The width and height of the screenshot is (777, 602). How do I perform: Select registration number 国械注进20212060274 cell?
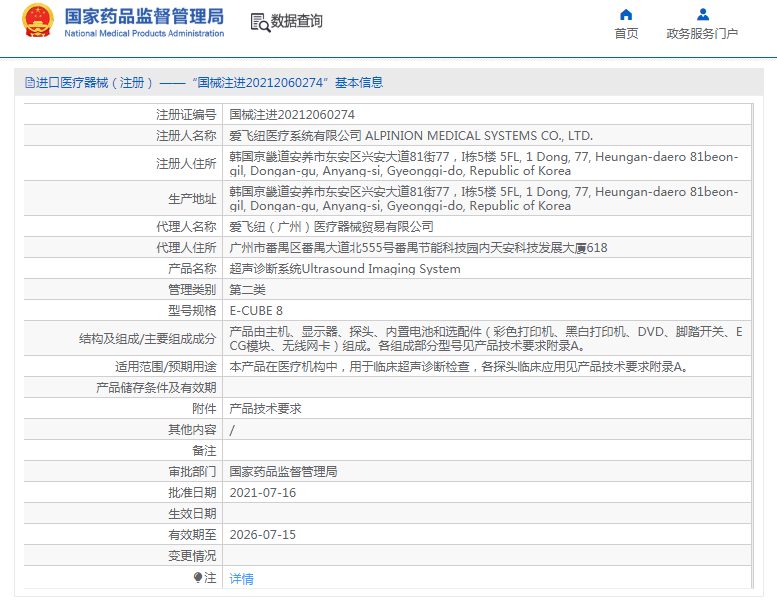(292, 115)
